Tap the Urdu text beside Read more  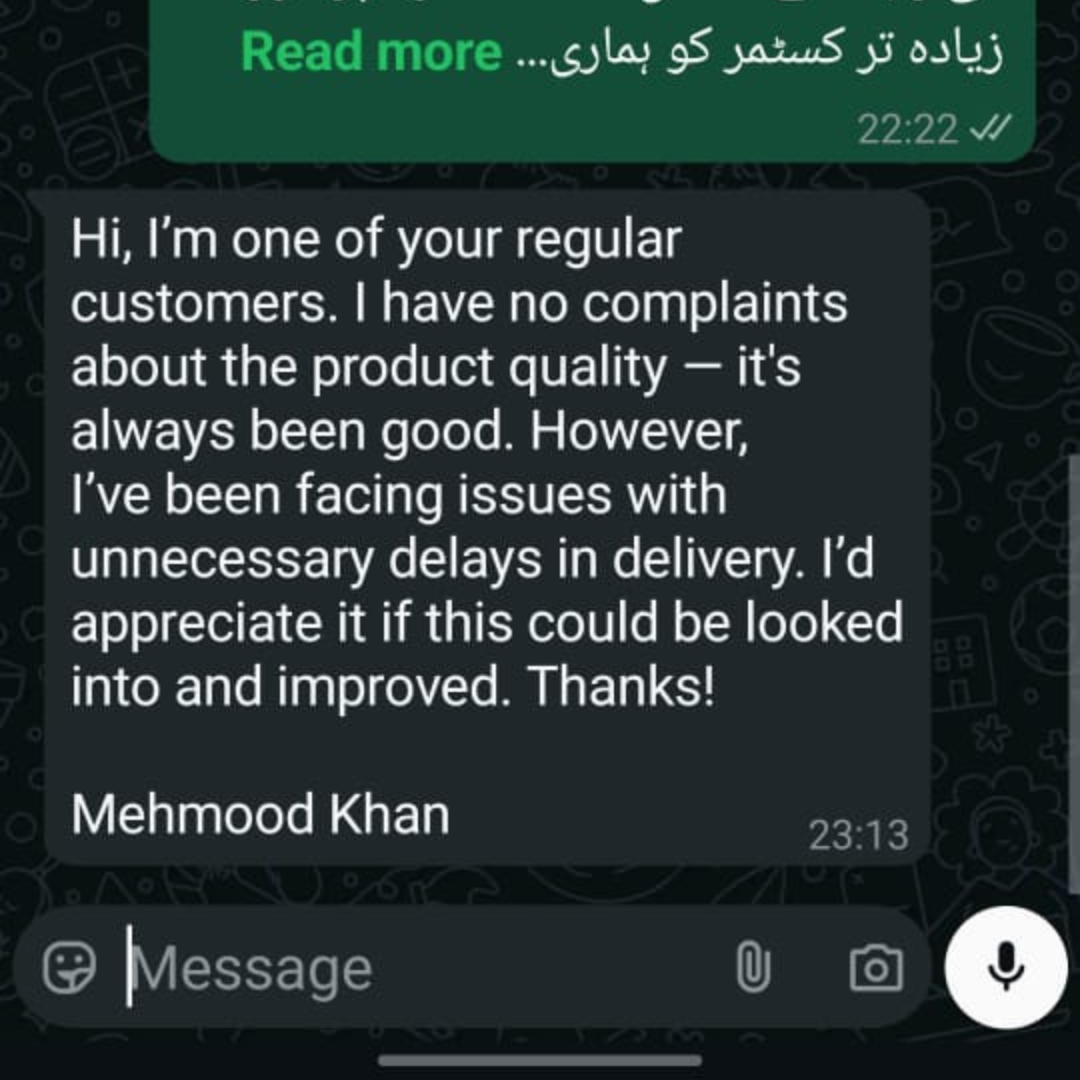[760, 52]
